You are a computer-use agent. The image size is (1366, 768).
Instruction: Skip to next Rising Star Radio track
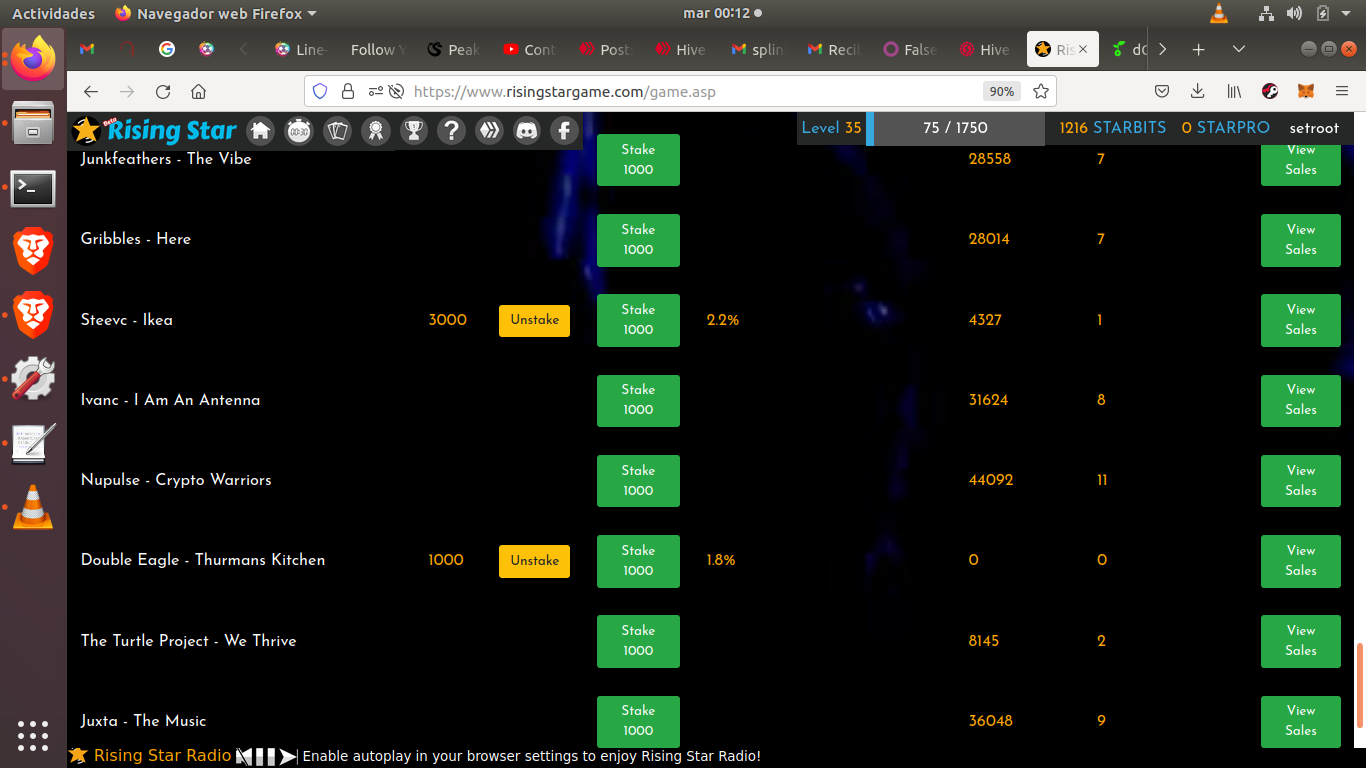288,756
